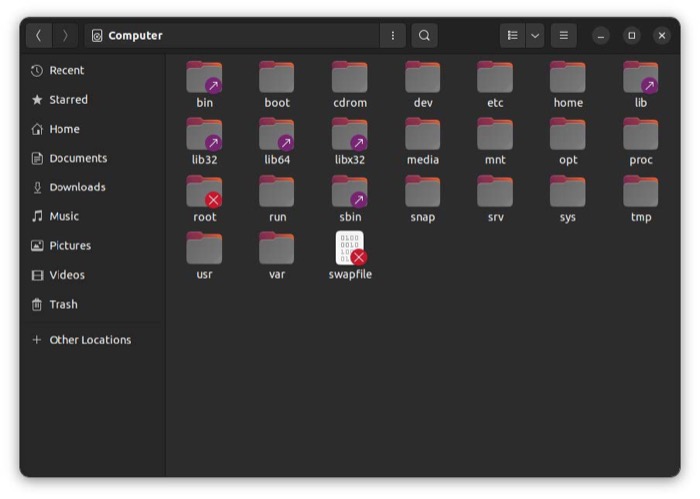Minimize the Files window
Image resolution: width=700 pixels, height=499 pixels.
601,35
